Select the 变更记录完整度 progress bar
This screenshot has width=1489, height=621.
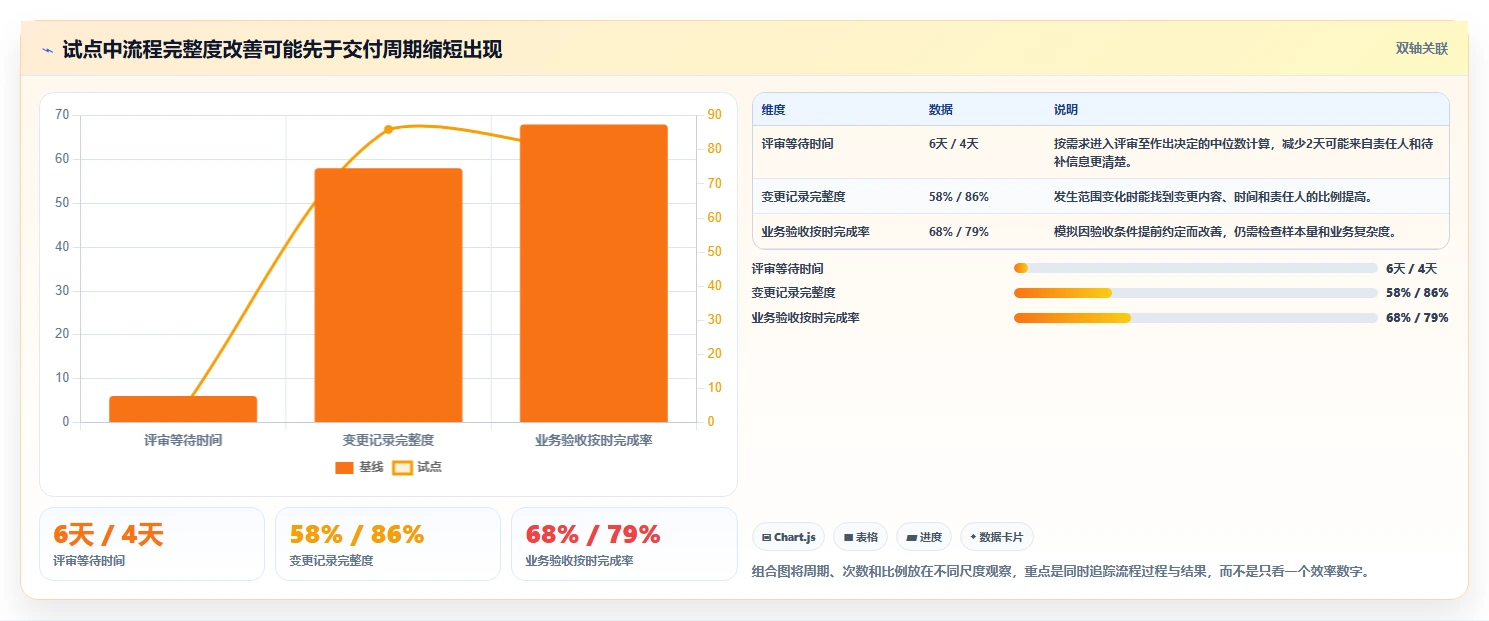1195,293
